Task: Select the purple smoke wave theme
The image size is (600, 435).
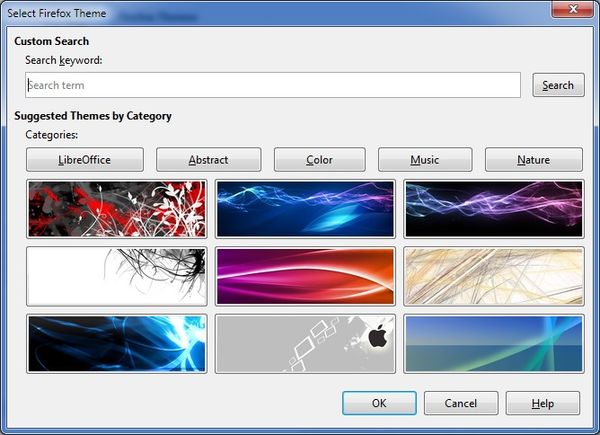Action: pyautogui.click(x=494, y=209)
